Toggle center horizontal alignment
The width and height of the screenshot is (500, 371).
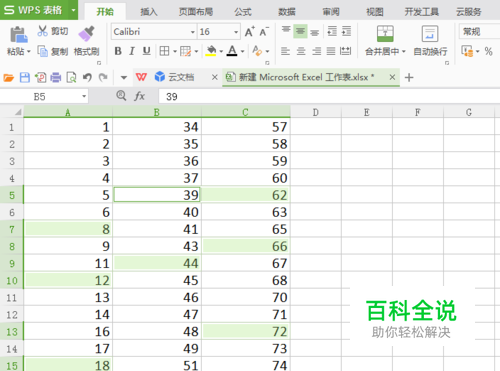pyautogui.click(x=301, y=51)
